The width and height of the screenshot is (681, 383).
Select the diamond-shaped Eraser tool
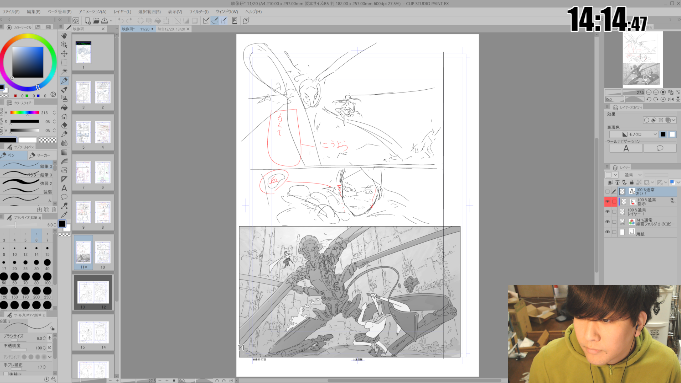(64, 125)
